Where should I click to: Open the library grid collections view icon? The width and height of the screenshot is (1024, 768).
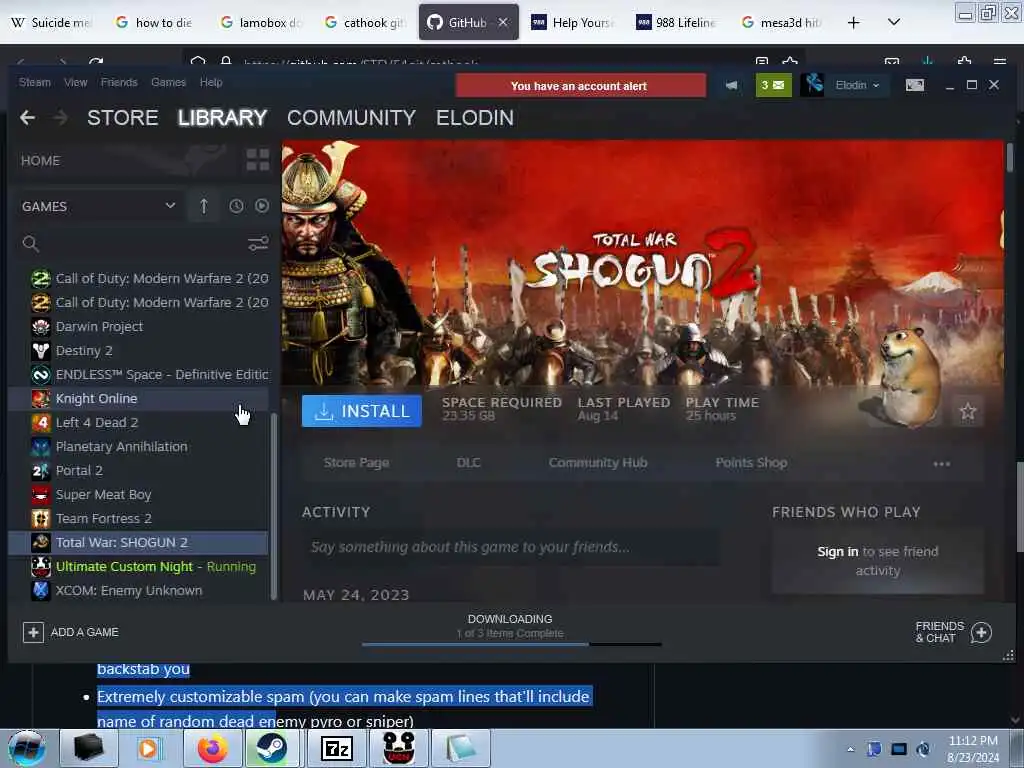click(x=257, y=160)
